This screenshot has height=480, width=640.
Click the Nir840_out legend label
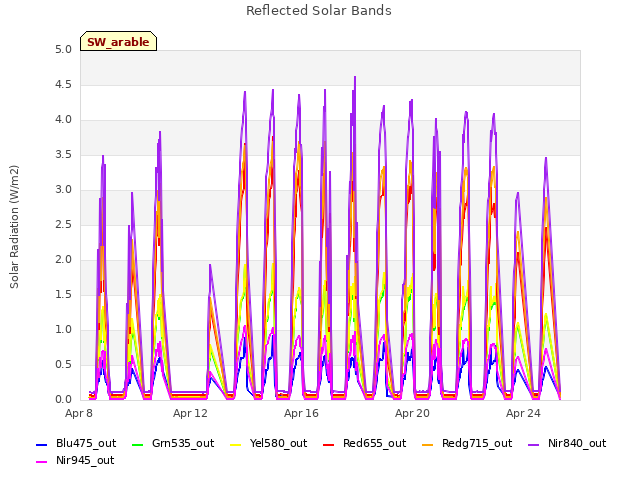(577, 444)
